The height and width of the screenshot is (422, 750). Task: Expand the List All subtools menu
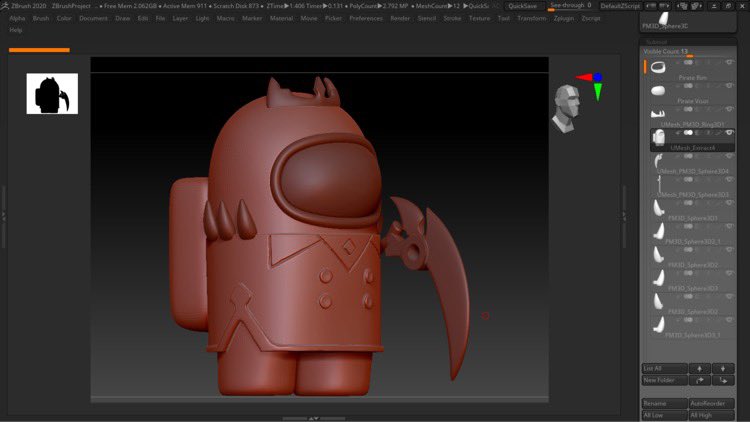(x=663, y=368)
